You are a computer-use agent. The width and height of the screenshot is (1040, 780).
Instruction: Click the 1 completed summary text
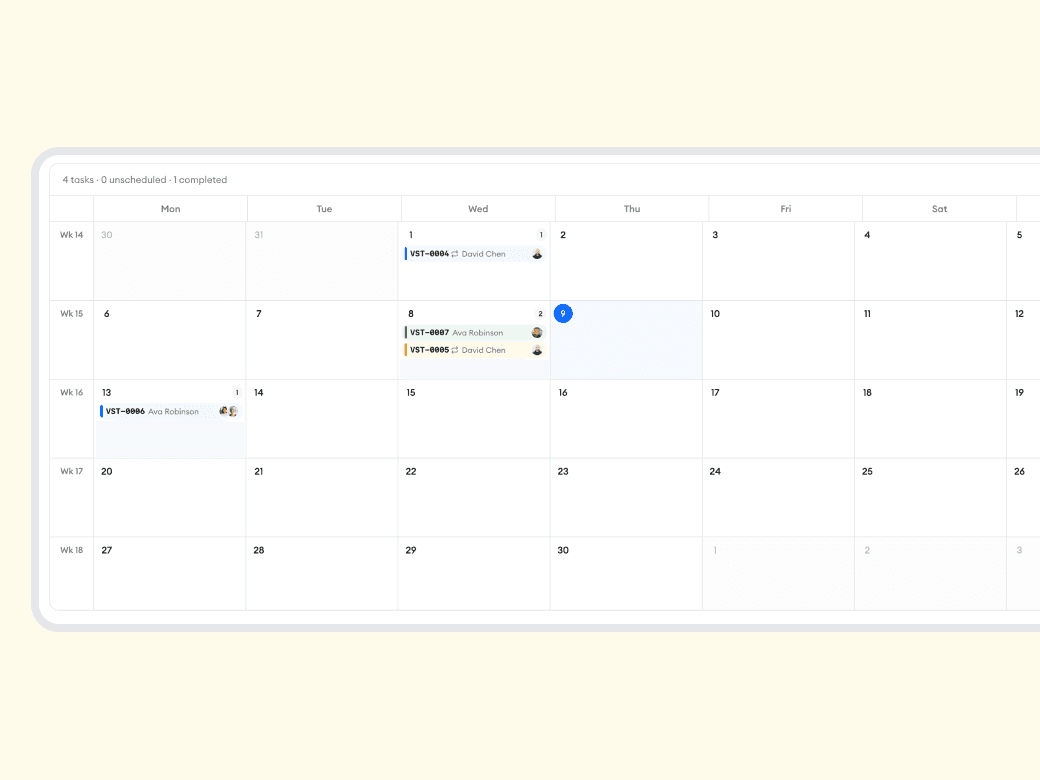[198, 180]
